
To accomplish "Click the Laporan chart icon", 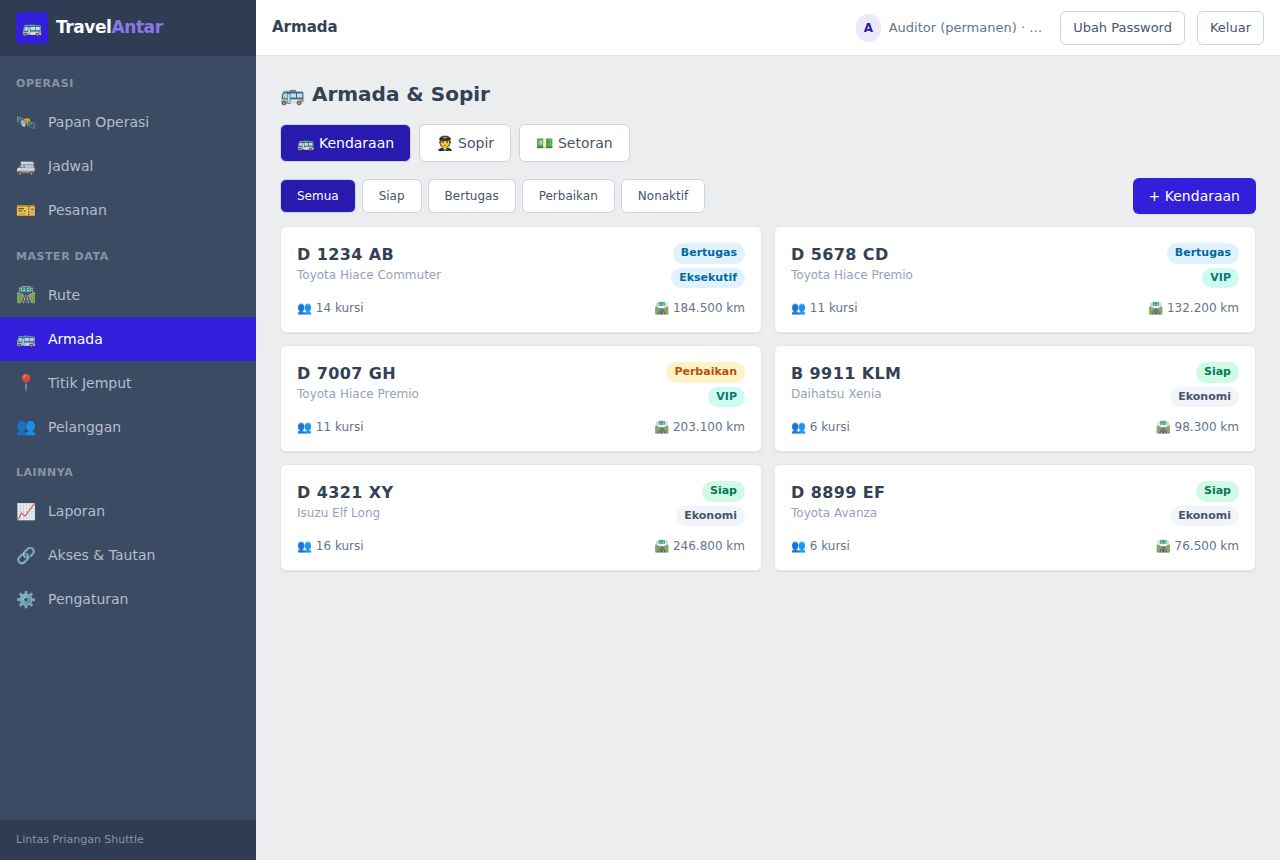I will [x=26, y=511].
